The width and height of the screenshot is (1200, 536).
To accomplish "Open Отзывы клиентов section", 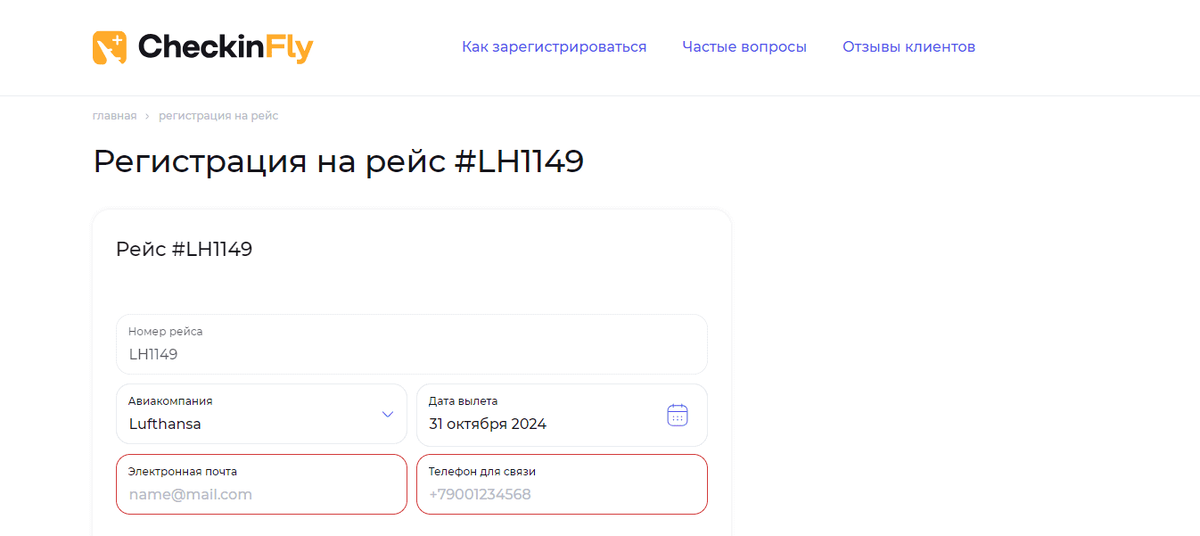I will click(x=909, y=47).
